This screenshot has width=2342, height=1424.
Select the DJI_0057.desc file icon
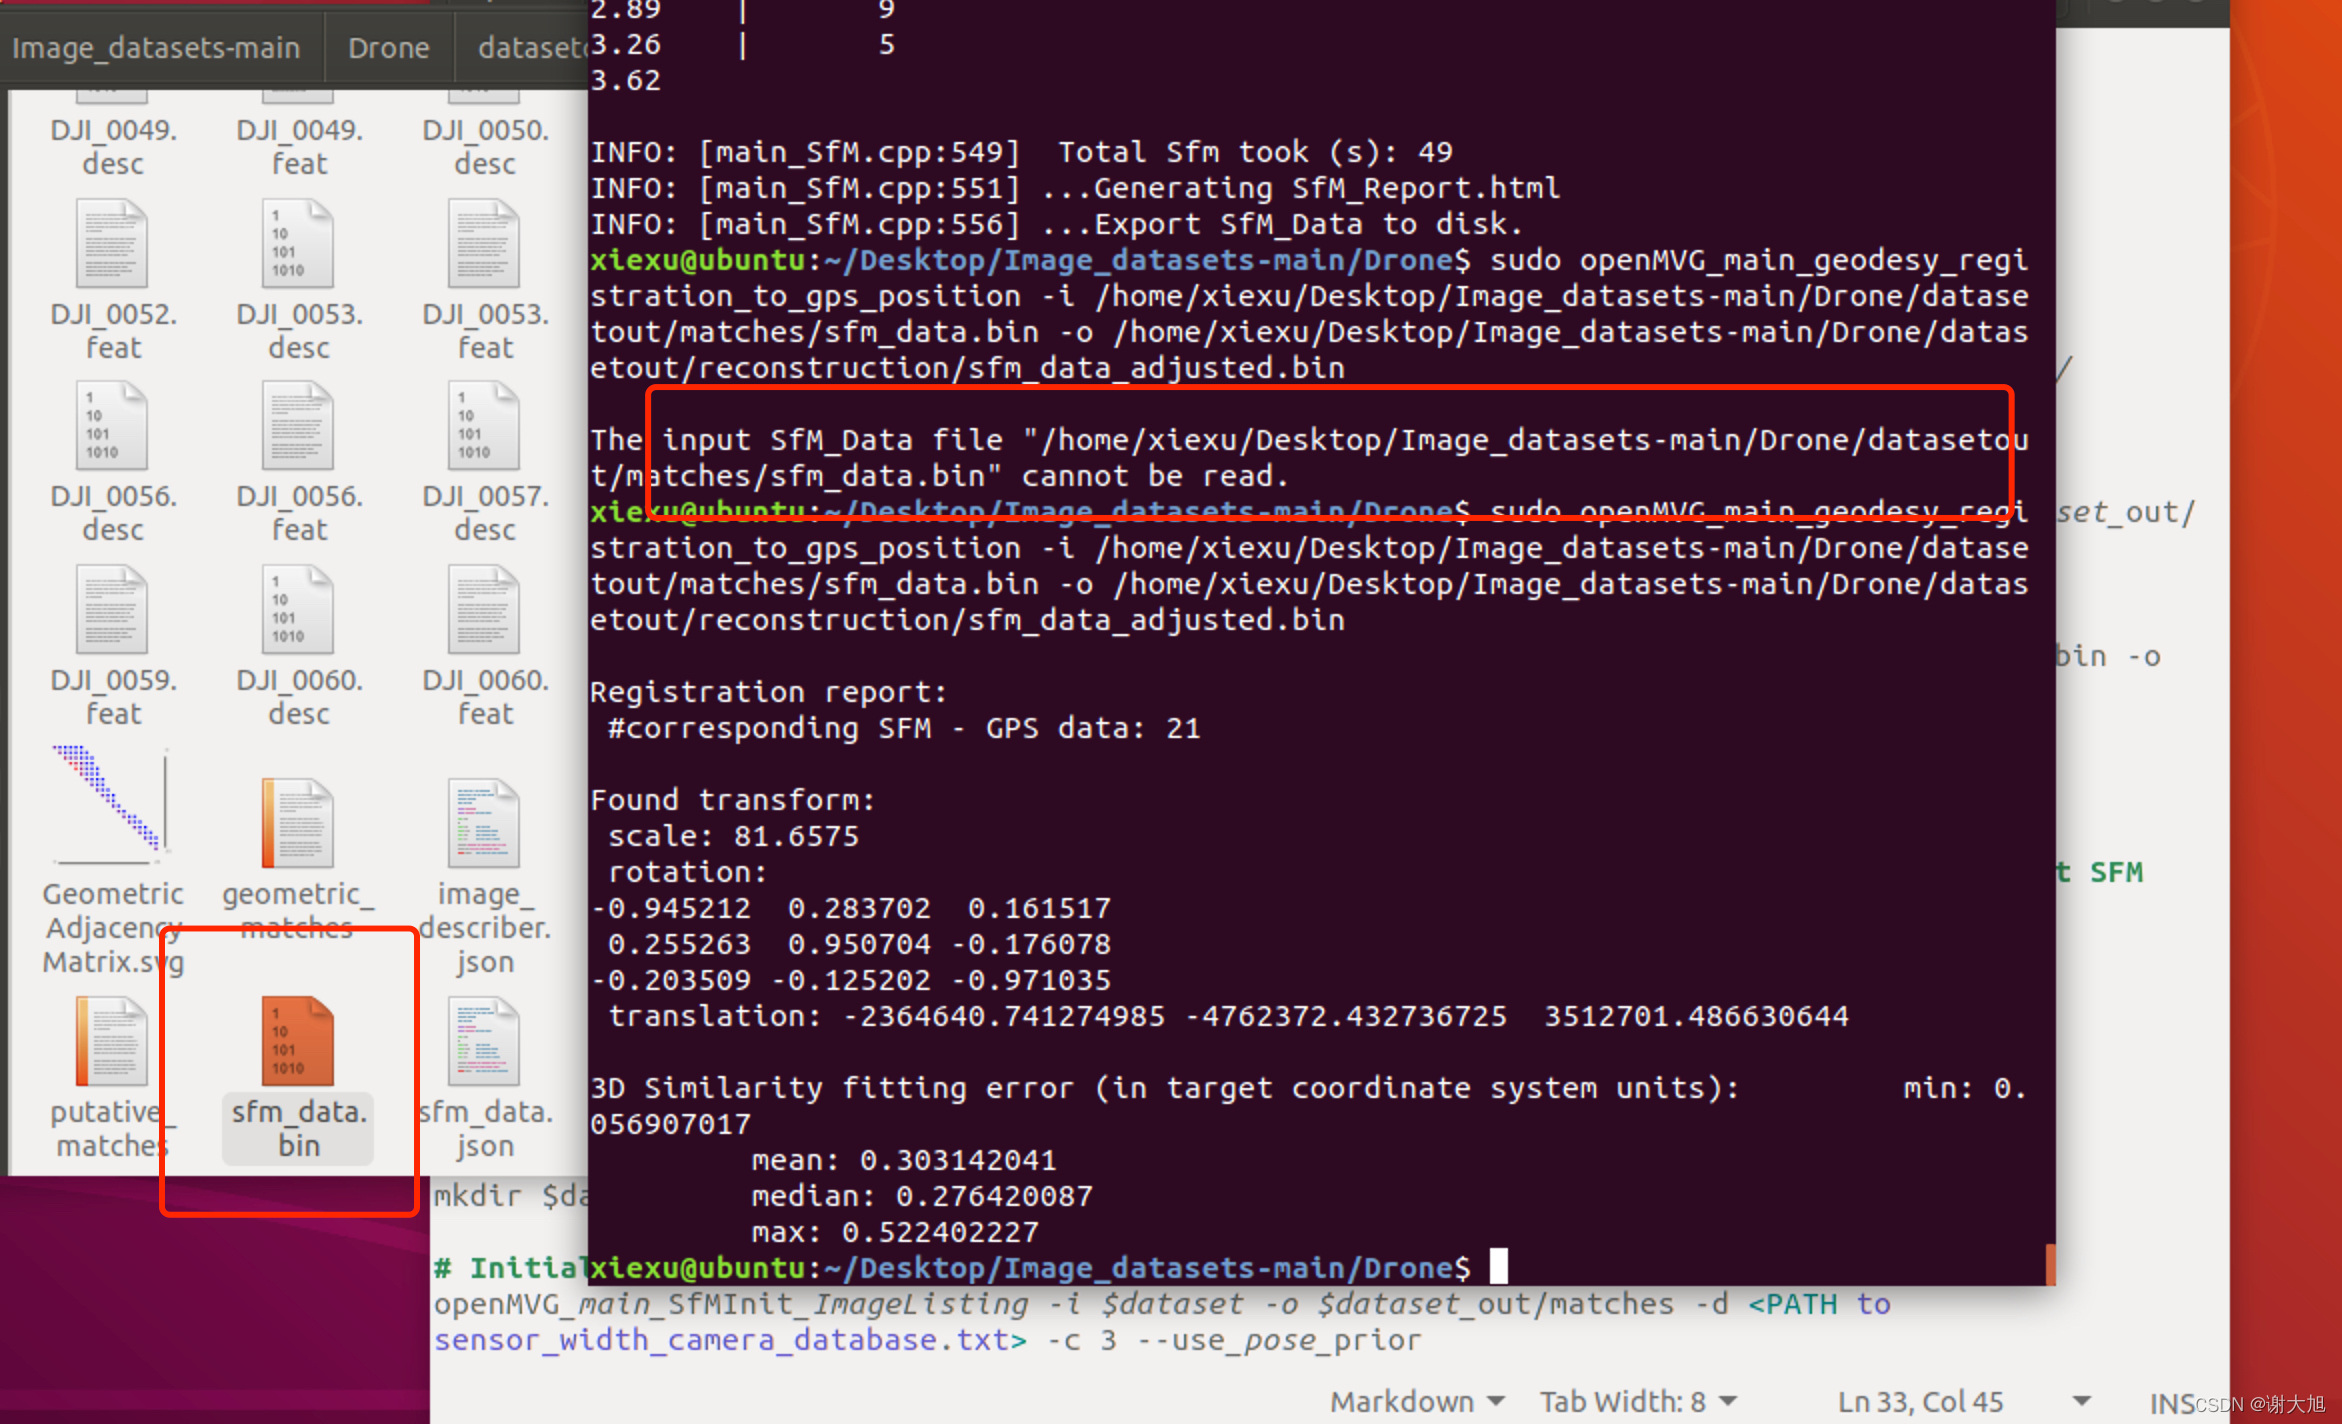tap(484, 426)
